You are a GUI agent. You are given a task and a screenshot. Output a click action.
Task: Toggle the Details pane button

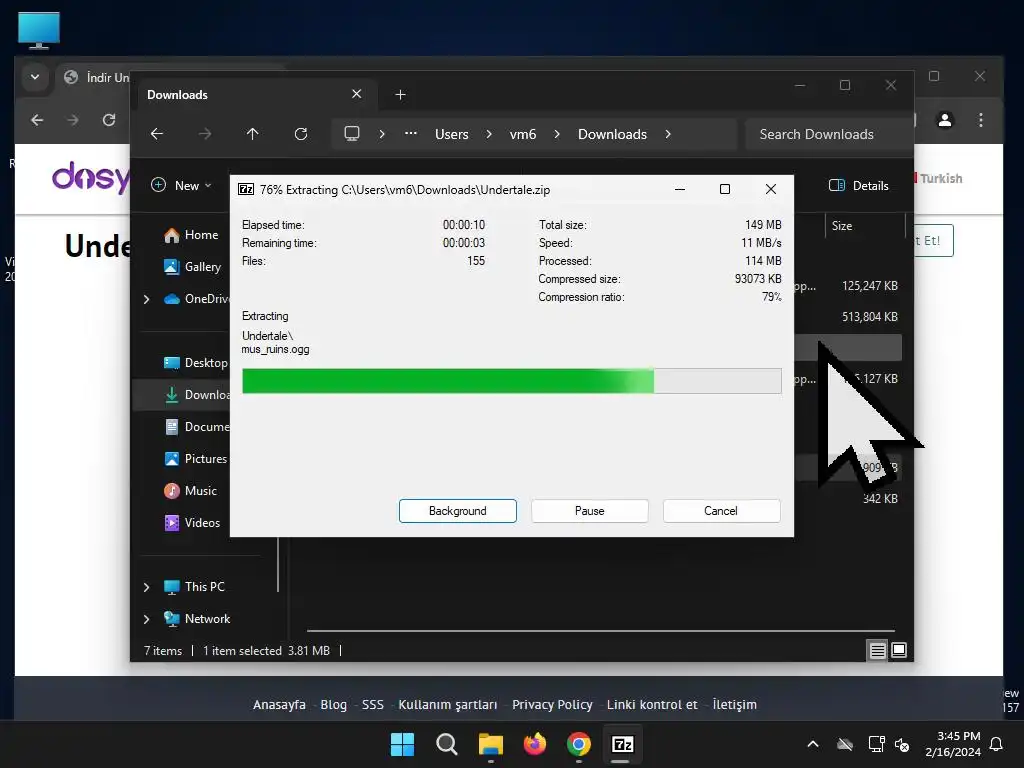click(858, 185)
